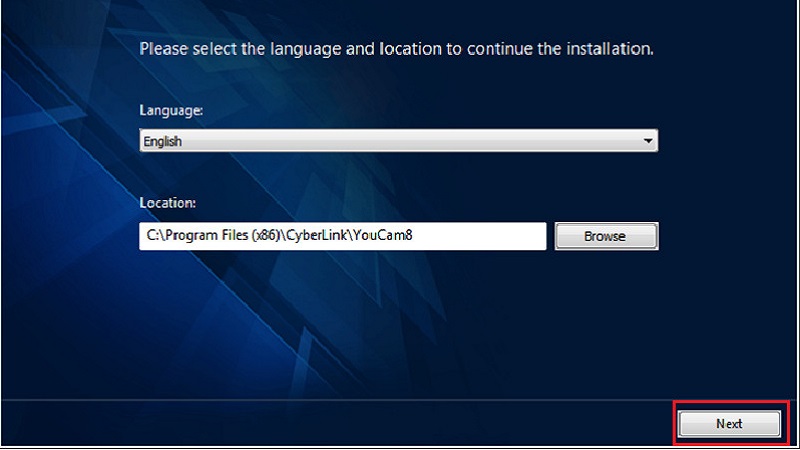
Task: Click the word "installation" in the heading
Action: point(611,48)
